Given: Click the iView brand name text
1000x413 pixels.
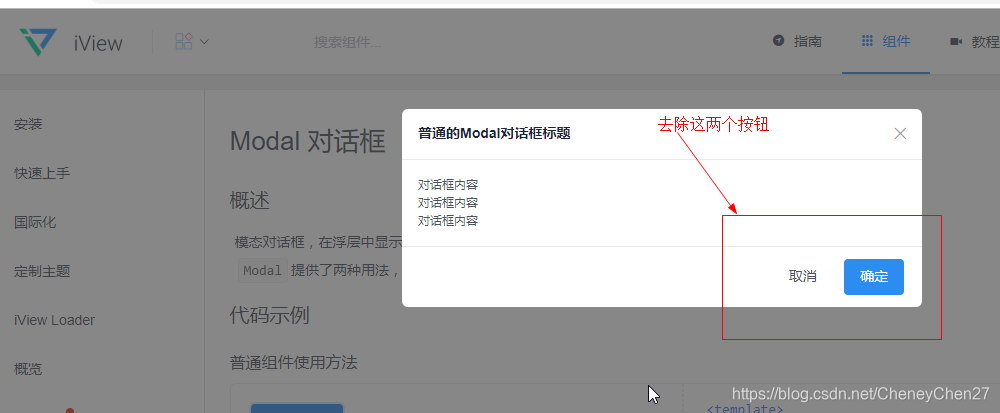Looking at the screenshot, I should coord(98,43).
